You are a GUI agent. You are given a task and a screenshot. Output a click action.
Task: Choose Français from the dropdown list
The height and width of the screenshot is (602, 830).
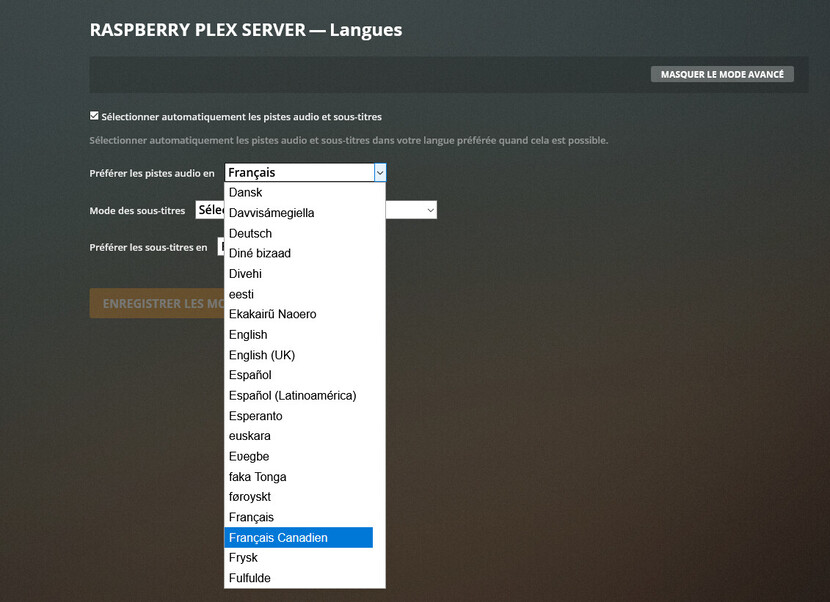(x=299, y=517)
